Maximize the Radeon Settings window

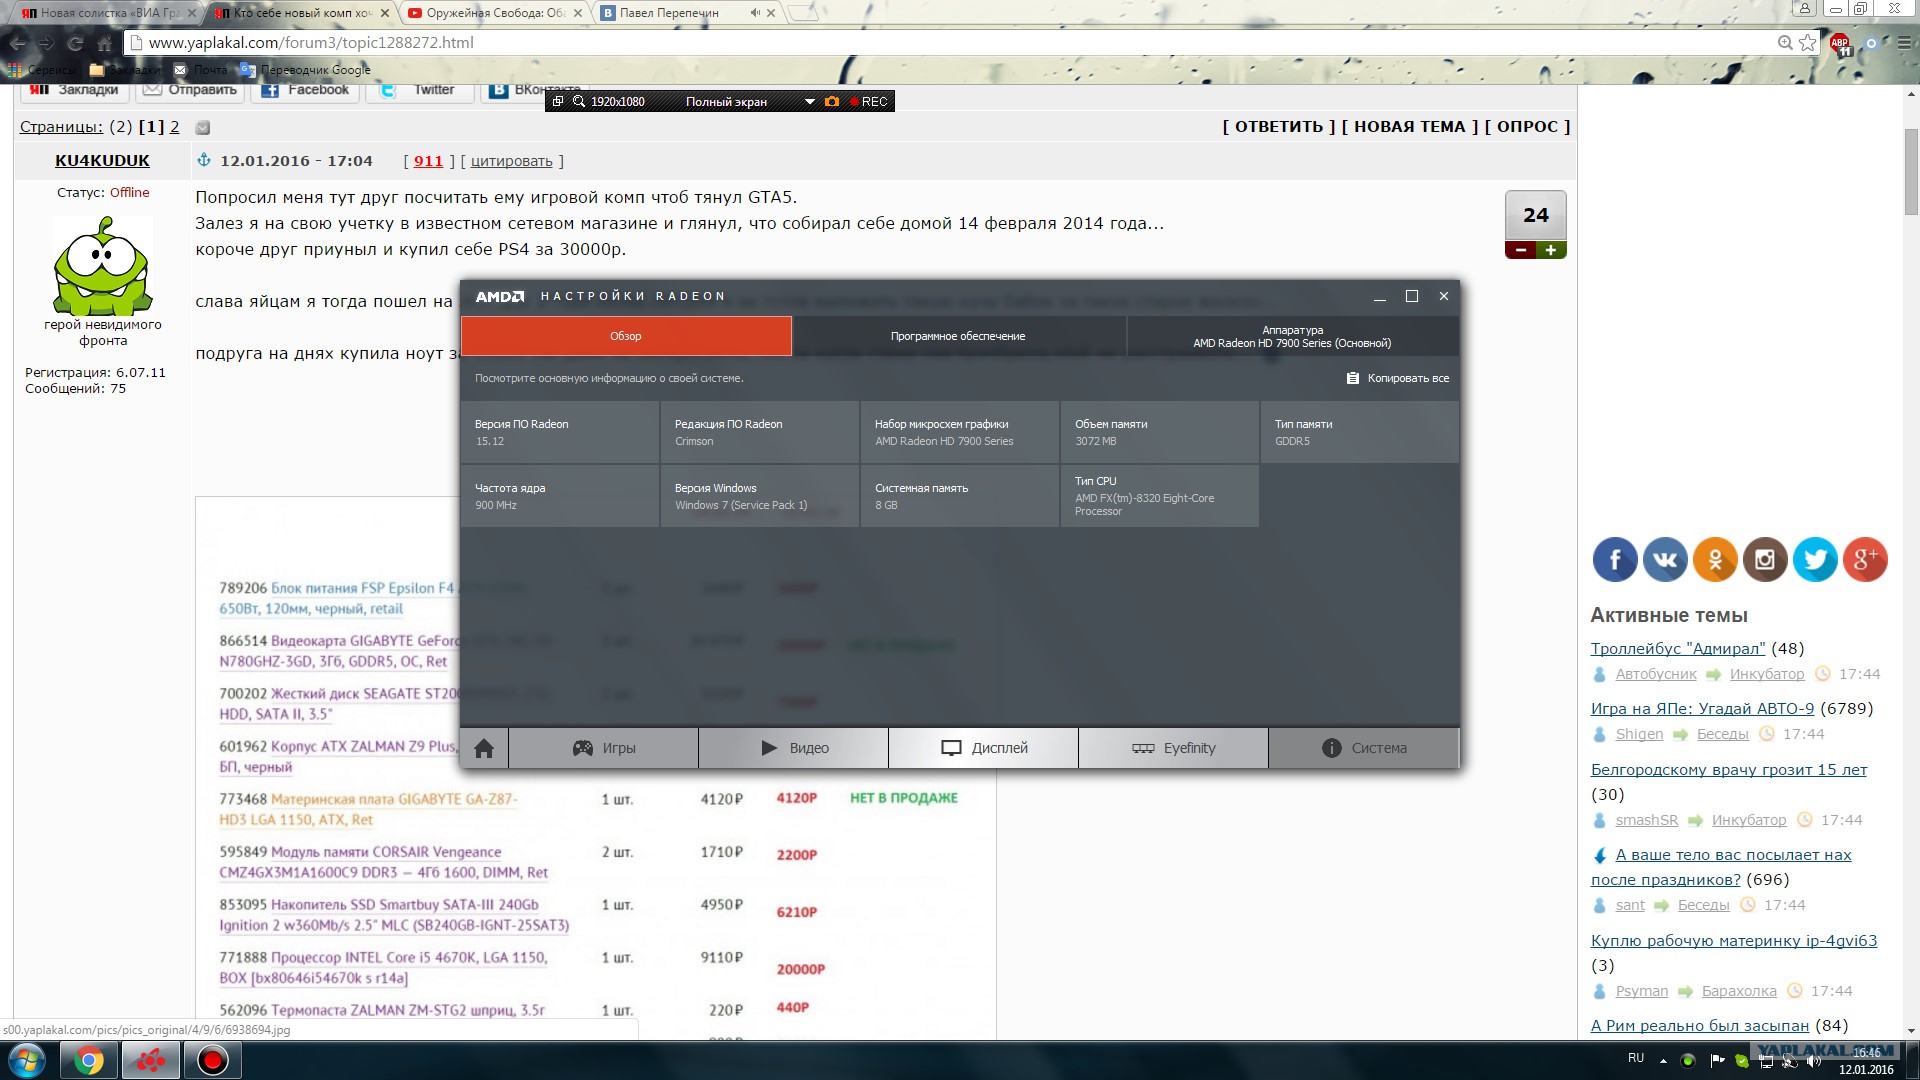(1412, 296)
